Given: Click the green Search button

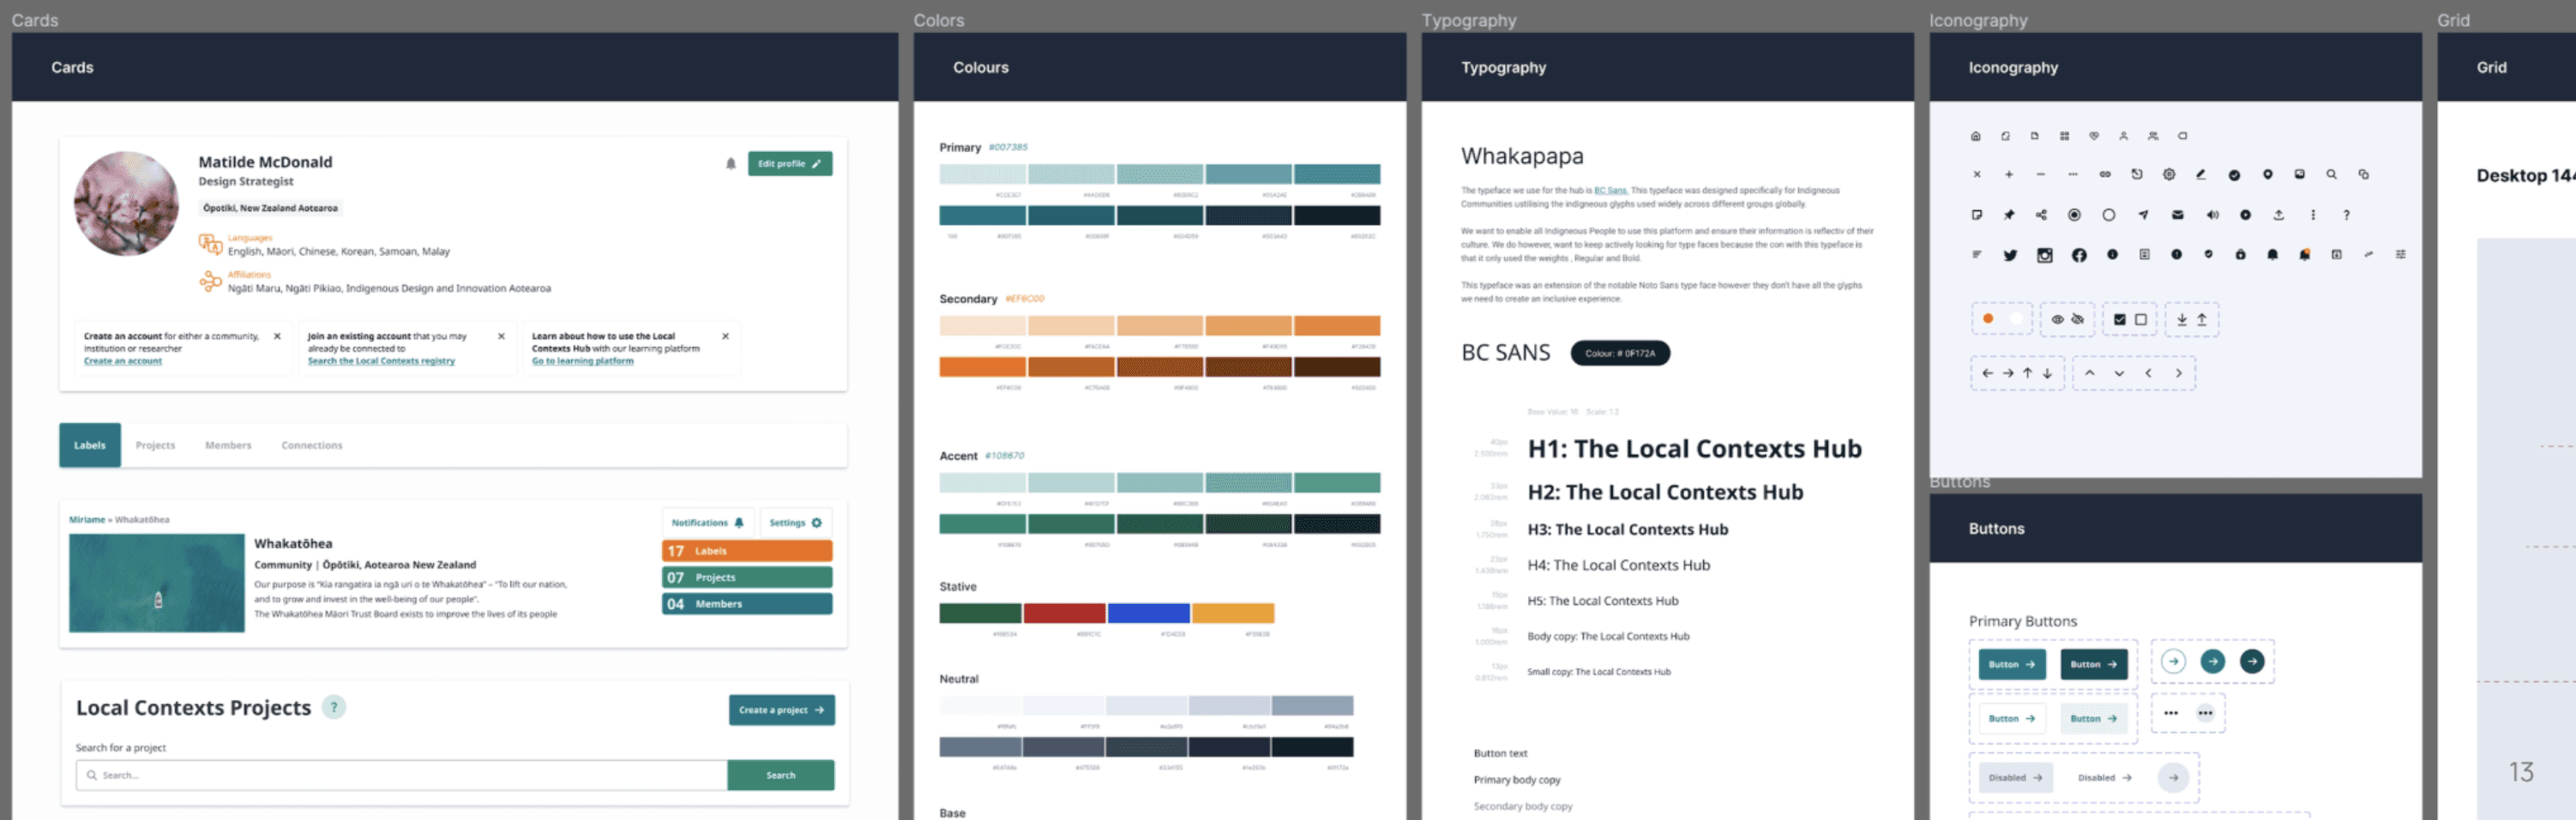Looking at the screenshot, I should pyautogui.click(x=781, y=775).
